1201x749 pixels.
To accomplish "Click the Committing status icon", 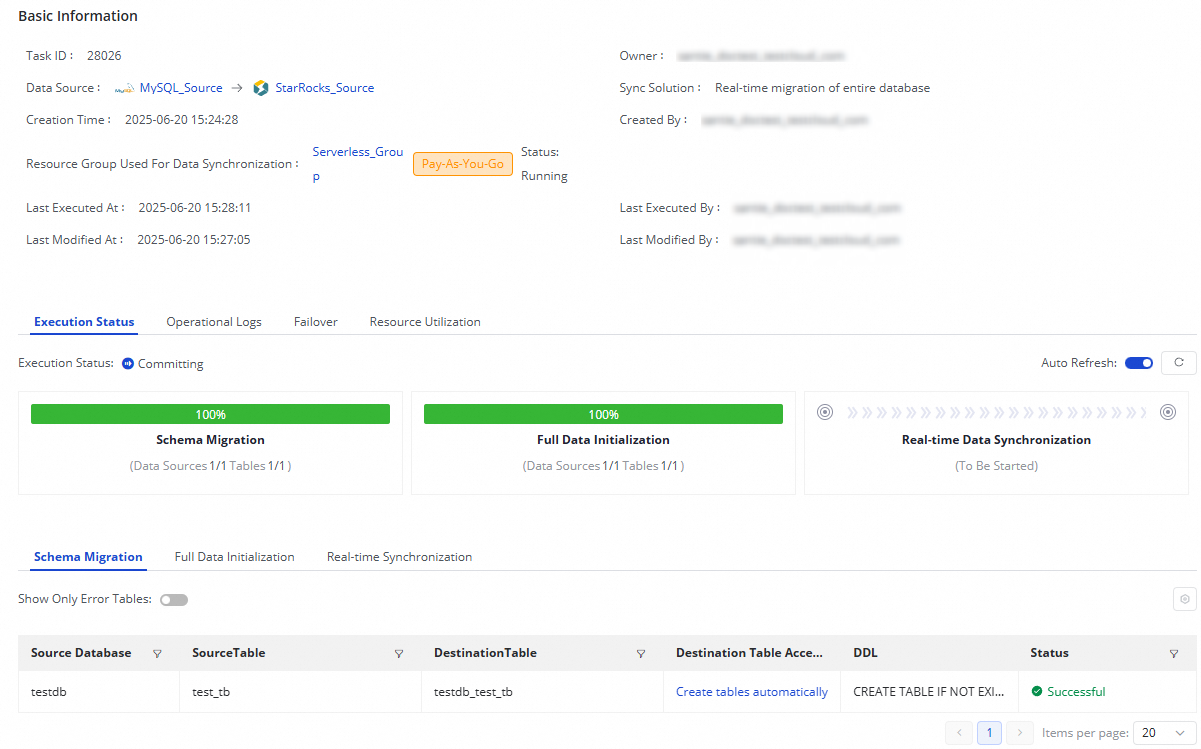I will click(128, 364).
